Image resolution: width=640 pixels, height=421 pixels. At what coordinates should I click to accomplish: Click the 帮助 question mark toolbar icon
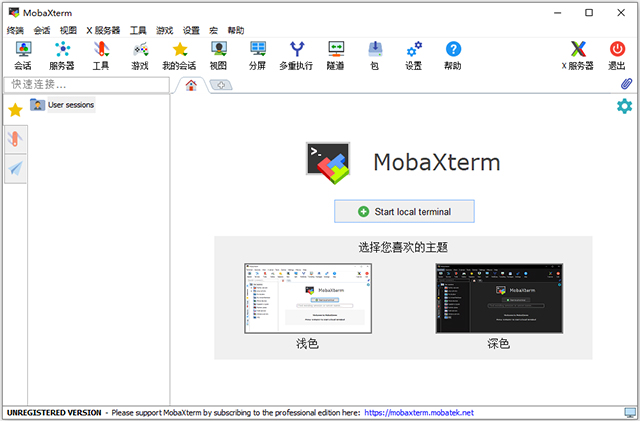453,56
